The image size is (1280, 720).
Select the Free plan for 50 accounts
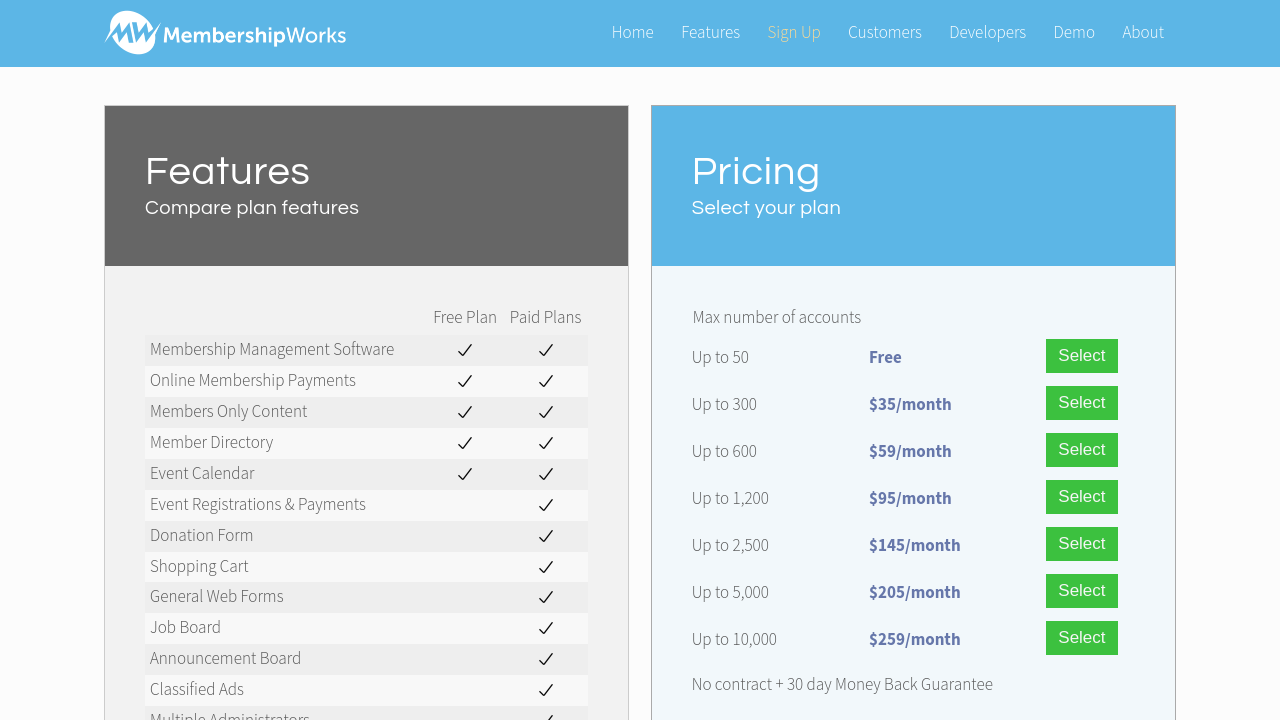pos(1081,356)
